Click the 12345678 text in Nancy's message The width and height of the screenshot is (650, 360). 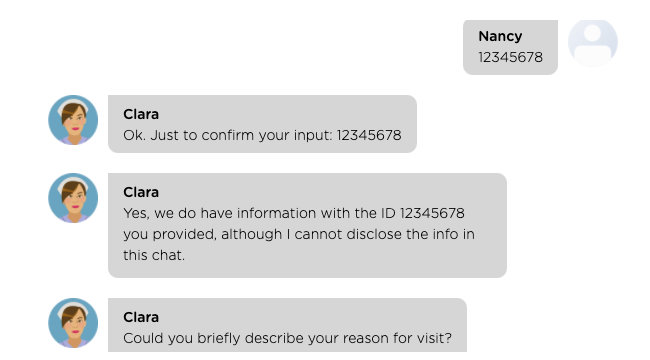click(510, 57)
